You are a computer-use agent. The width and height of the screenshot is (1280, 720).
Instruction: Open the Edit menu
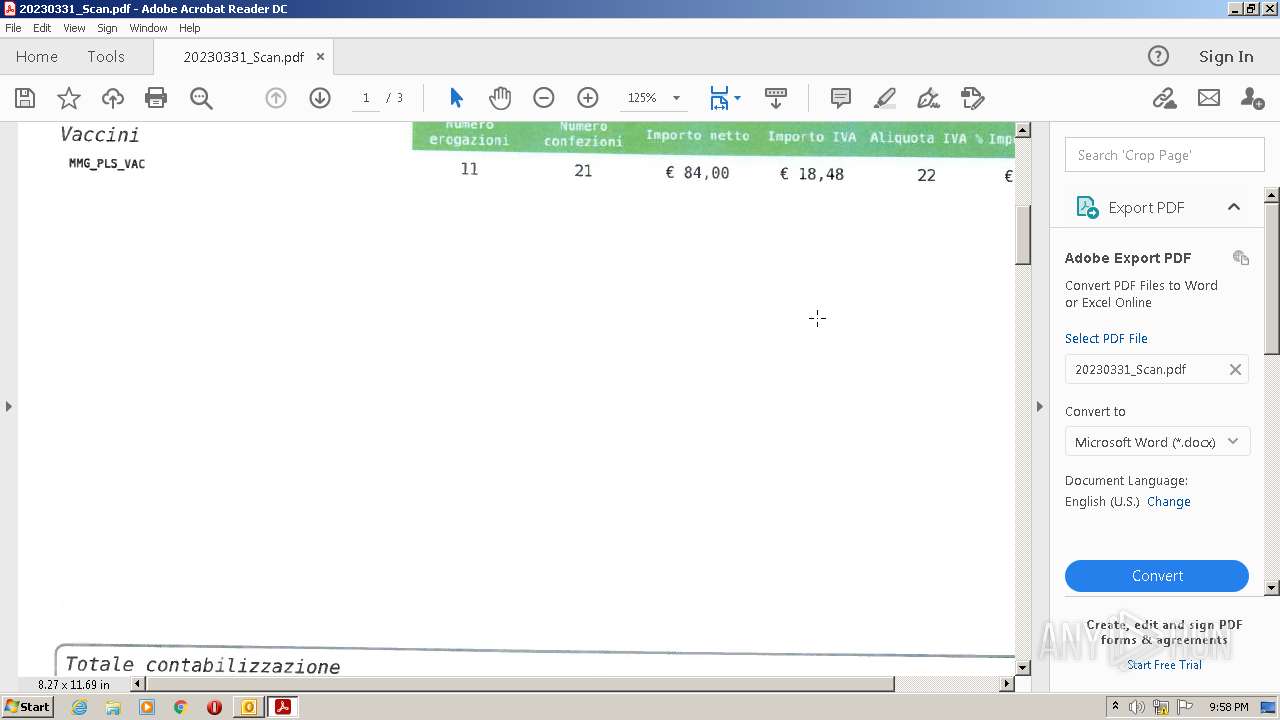(42, 28)
